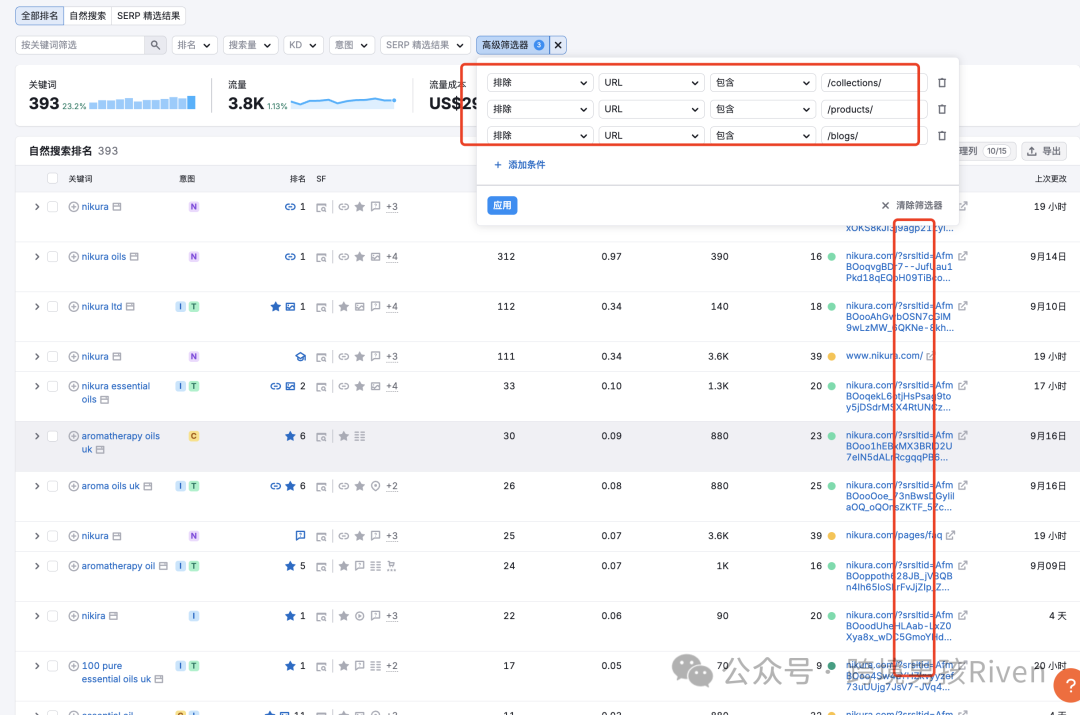1080x715 pixels.
Task: Check the 'aromatherapy oil' row checkbox
Action: [x=52, y=566]
